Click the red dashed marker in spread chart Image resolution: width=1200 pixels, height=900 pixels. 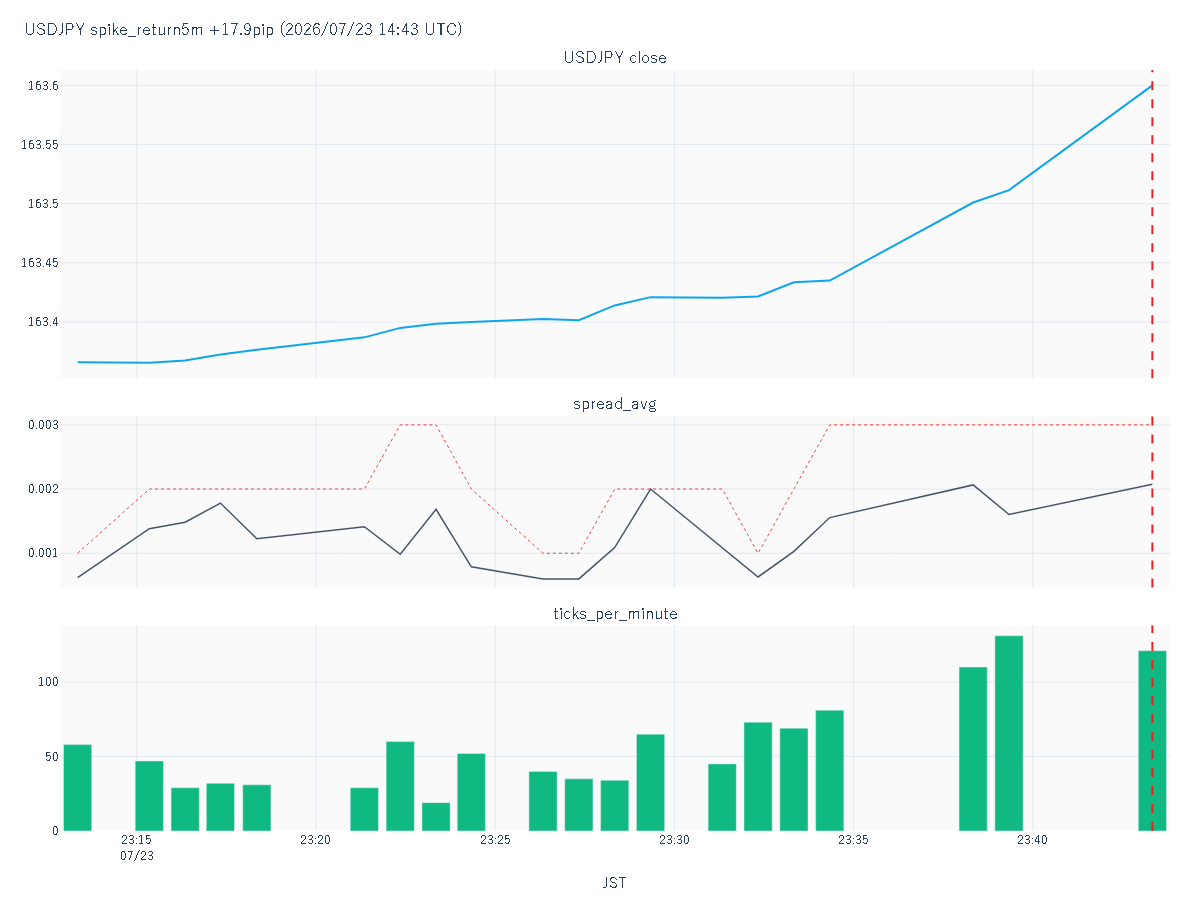click(x=1152, y=502)
